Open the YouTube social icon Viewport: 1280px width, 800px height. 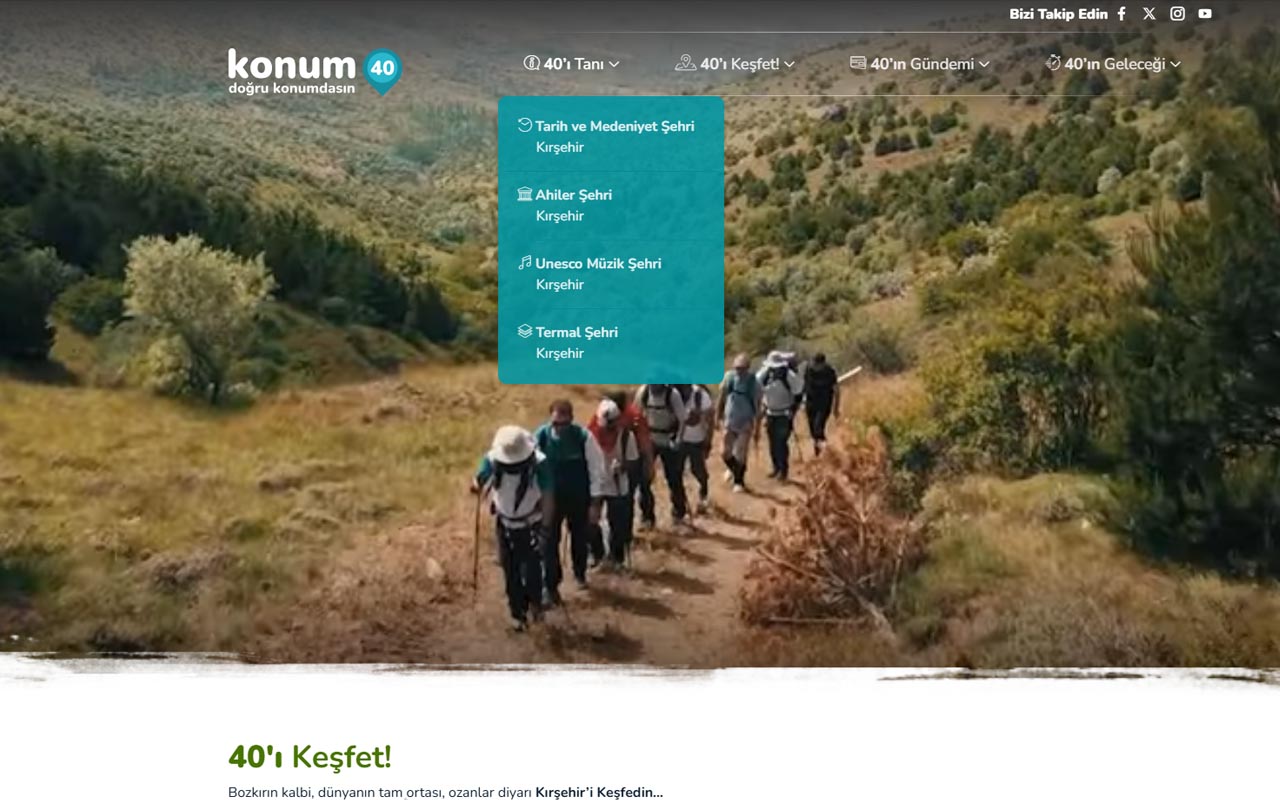[x=1205, y=14]
